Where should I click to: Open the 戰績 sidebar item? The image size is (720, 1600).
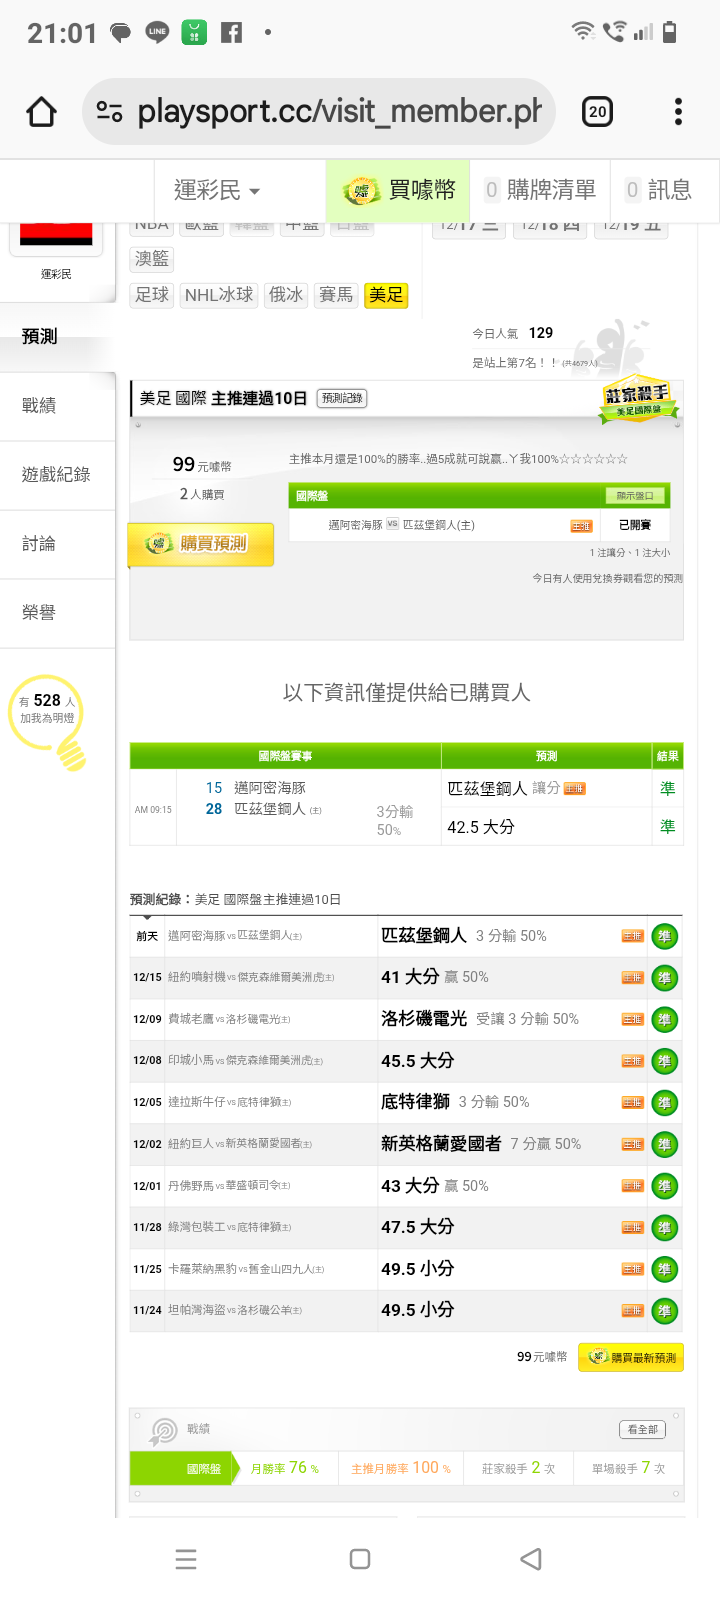click(x=57, y=406)
